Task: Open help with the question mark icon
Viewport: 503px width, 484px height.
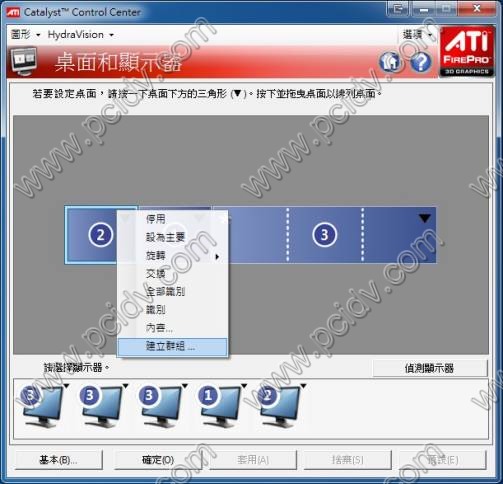Action: [x=420, y=62]
